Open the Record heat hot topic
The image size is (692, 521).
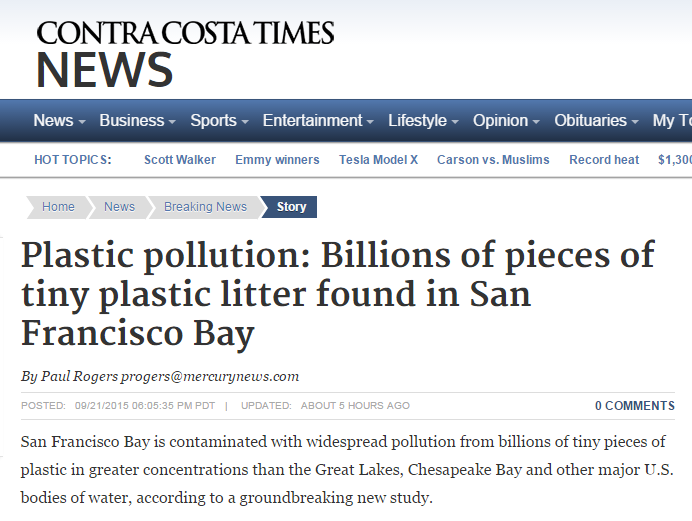[x=604, y=160]
